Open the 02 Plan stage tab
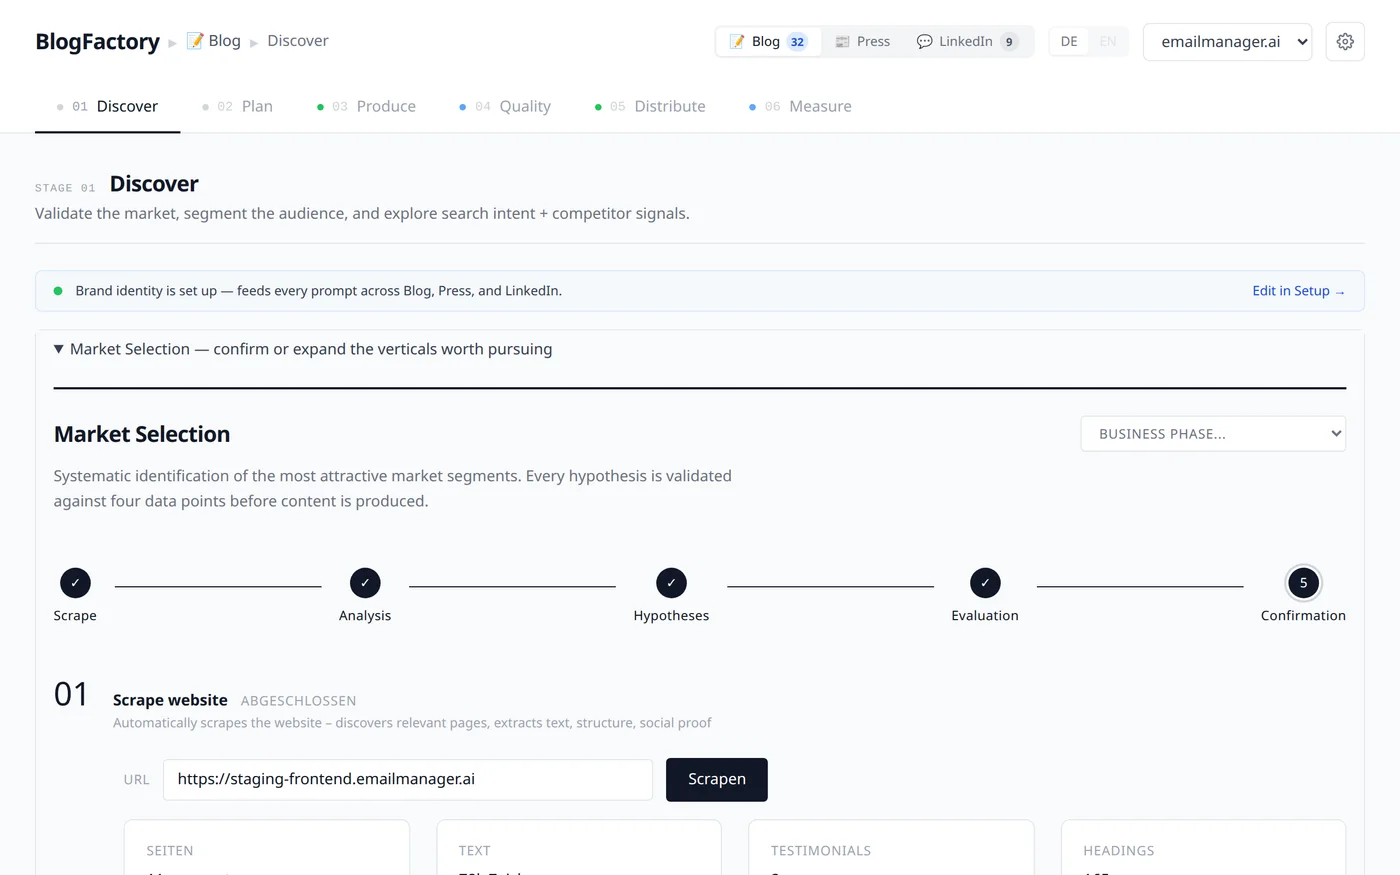The height and width of the screenshot is (875, 1400). [x=237, y=107]
